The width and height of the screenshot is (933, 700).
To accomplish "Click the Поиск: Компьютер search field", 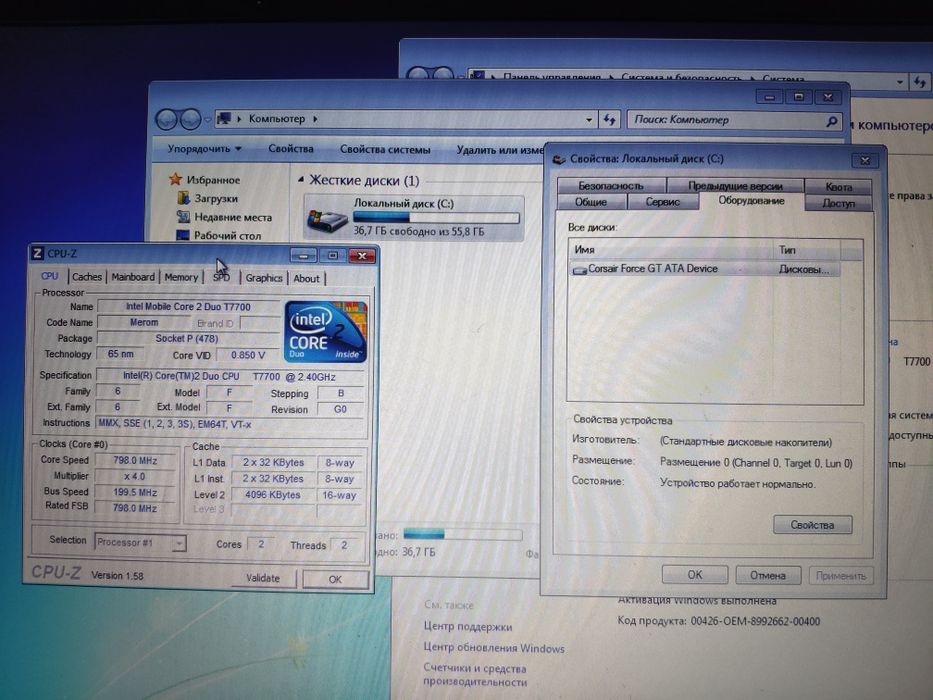I will click(x=735, y=120).
